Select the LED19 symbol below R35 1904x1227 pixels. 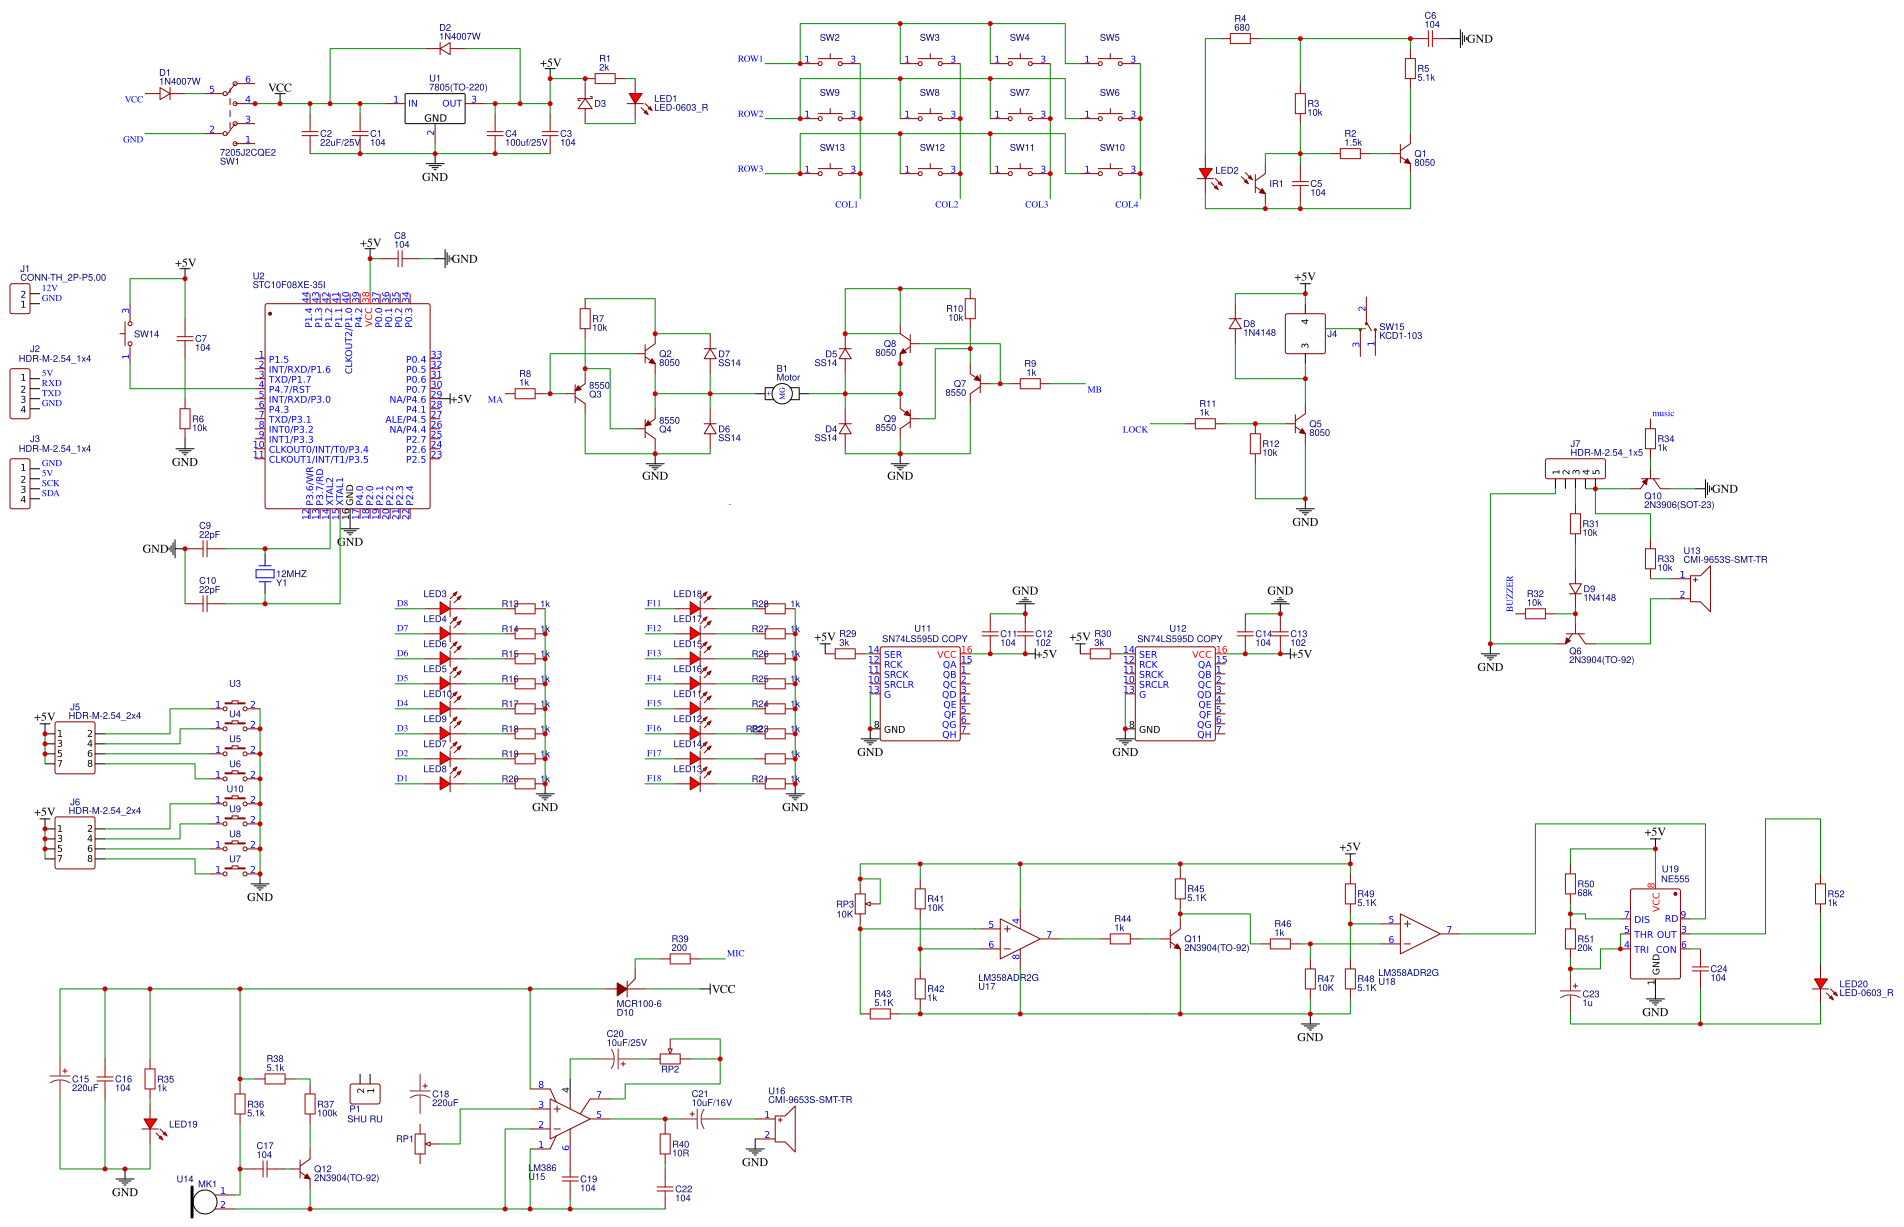coord(150,1124)
